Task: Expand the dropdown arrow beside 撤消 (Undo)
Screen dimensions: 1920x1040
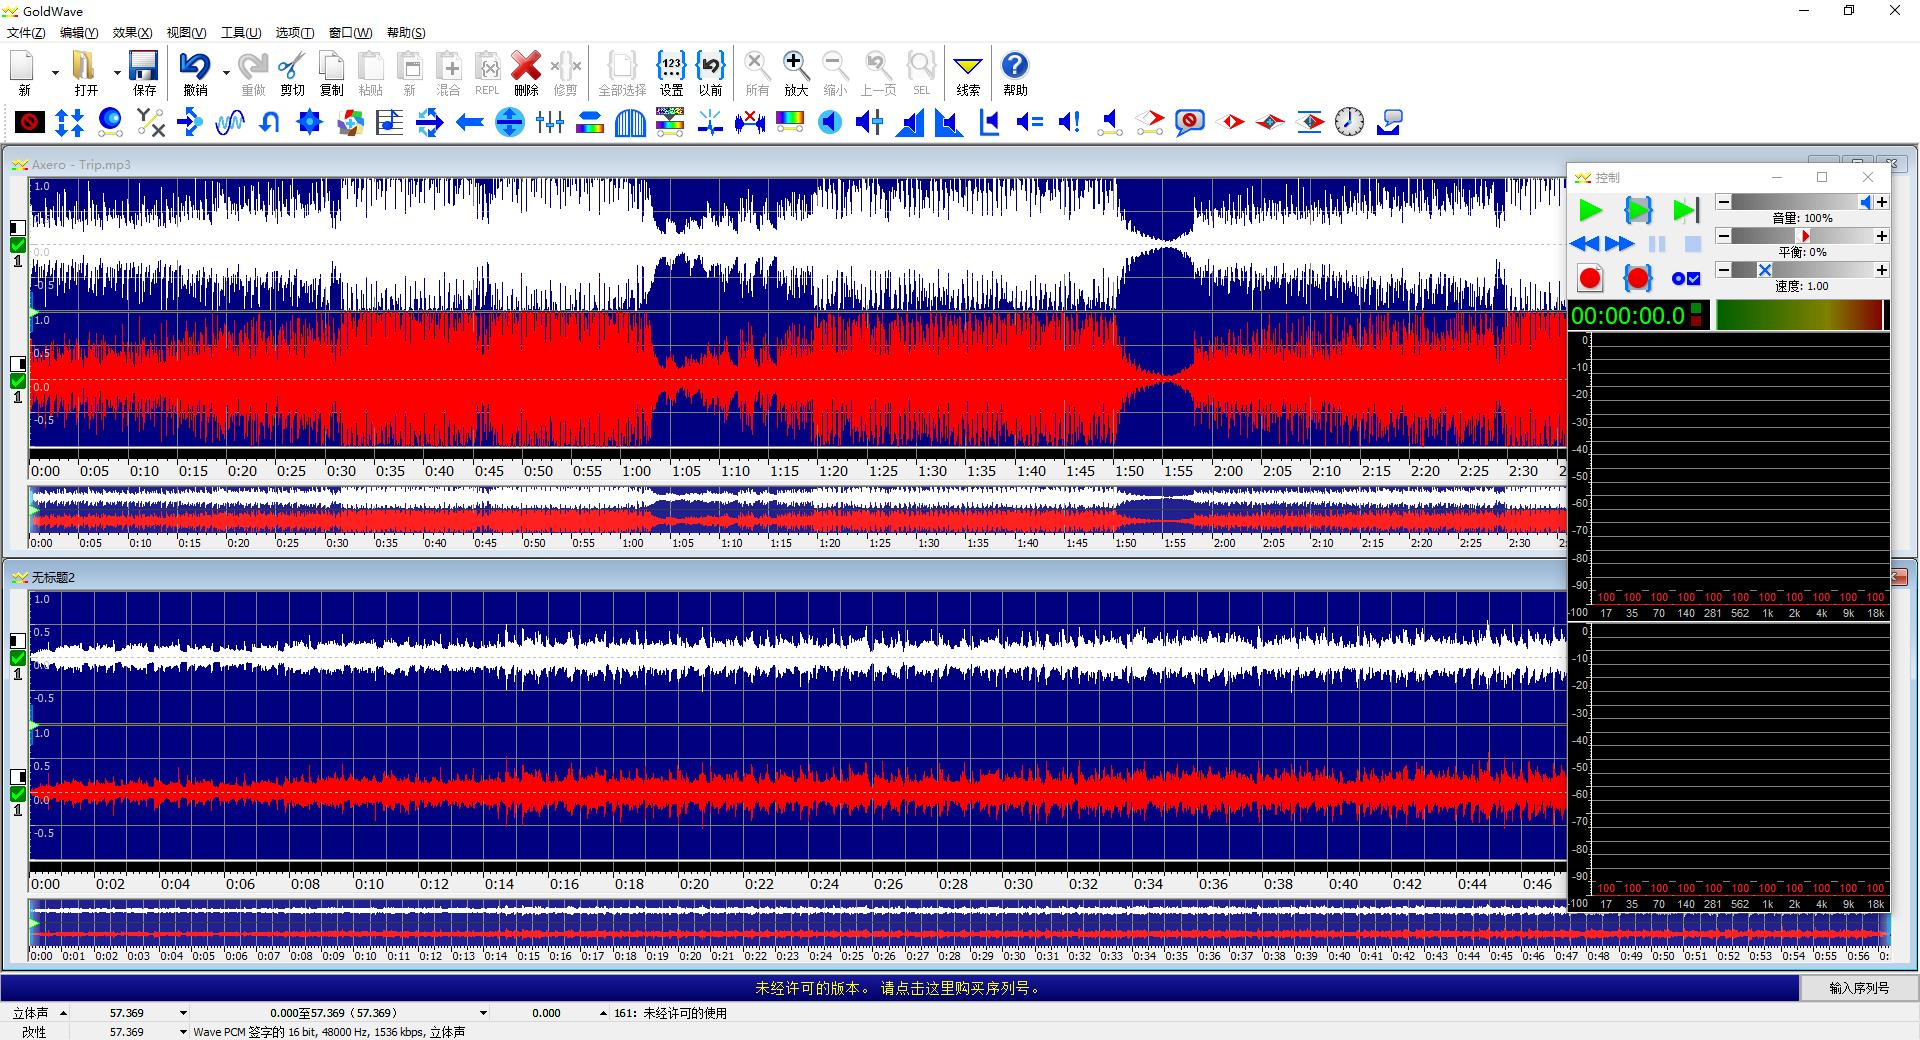Action: tap(226, 72)
